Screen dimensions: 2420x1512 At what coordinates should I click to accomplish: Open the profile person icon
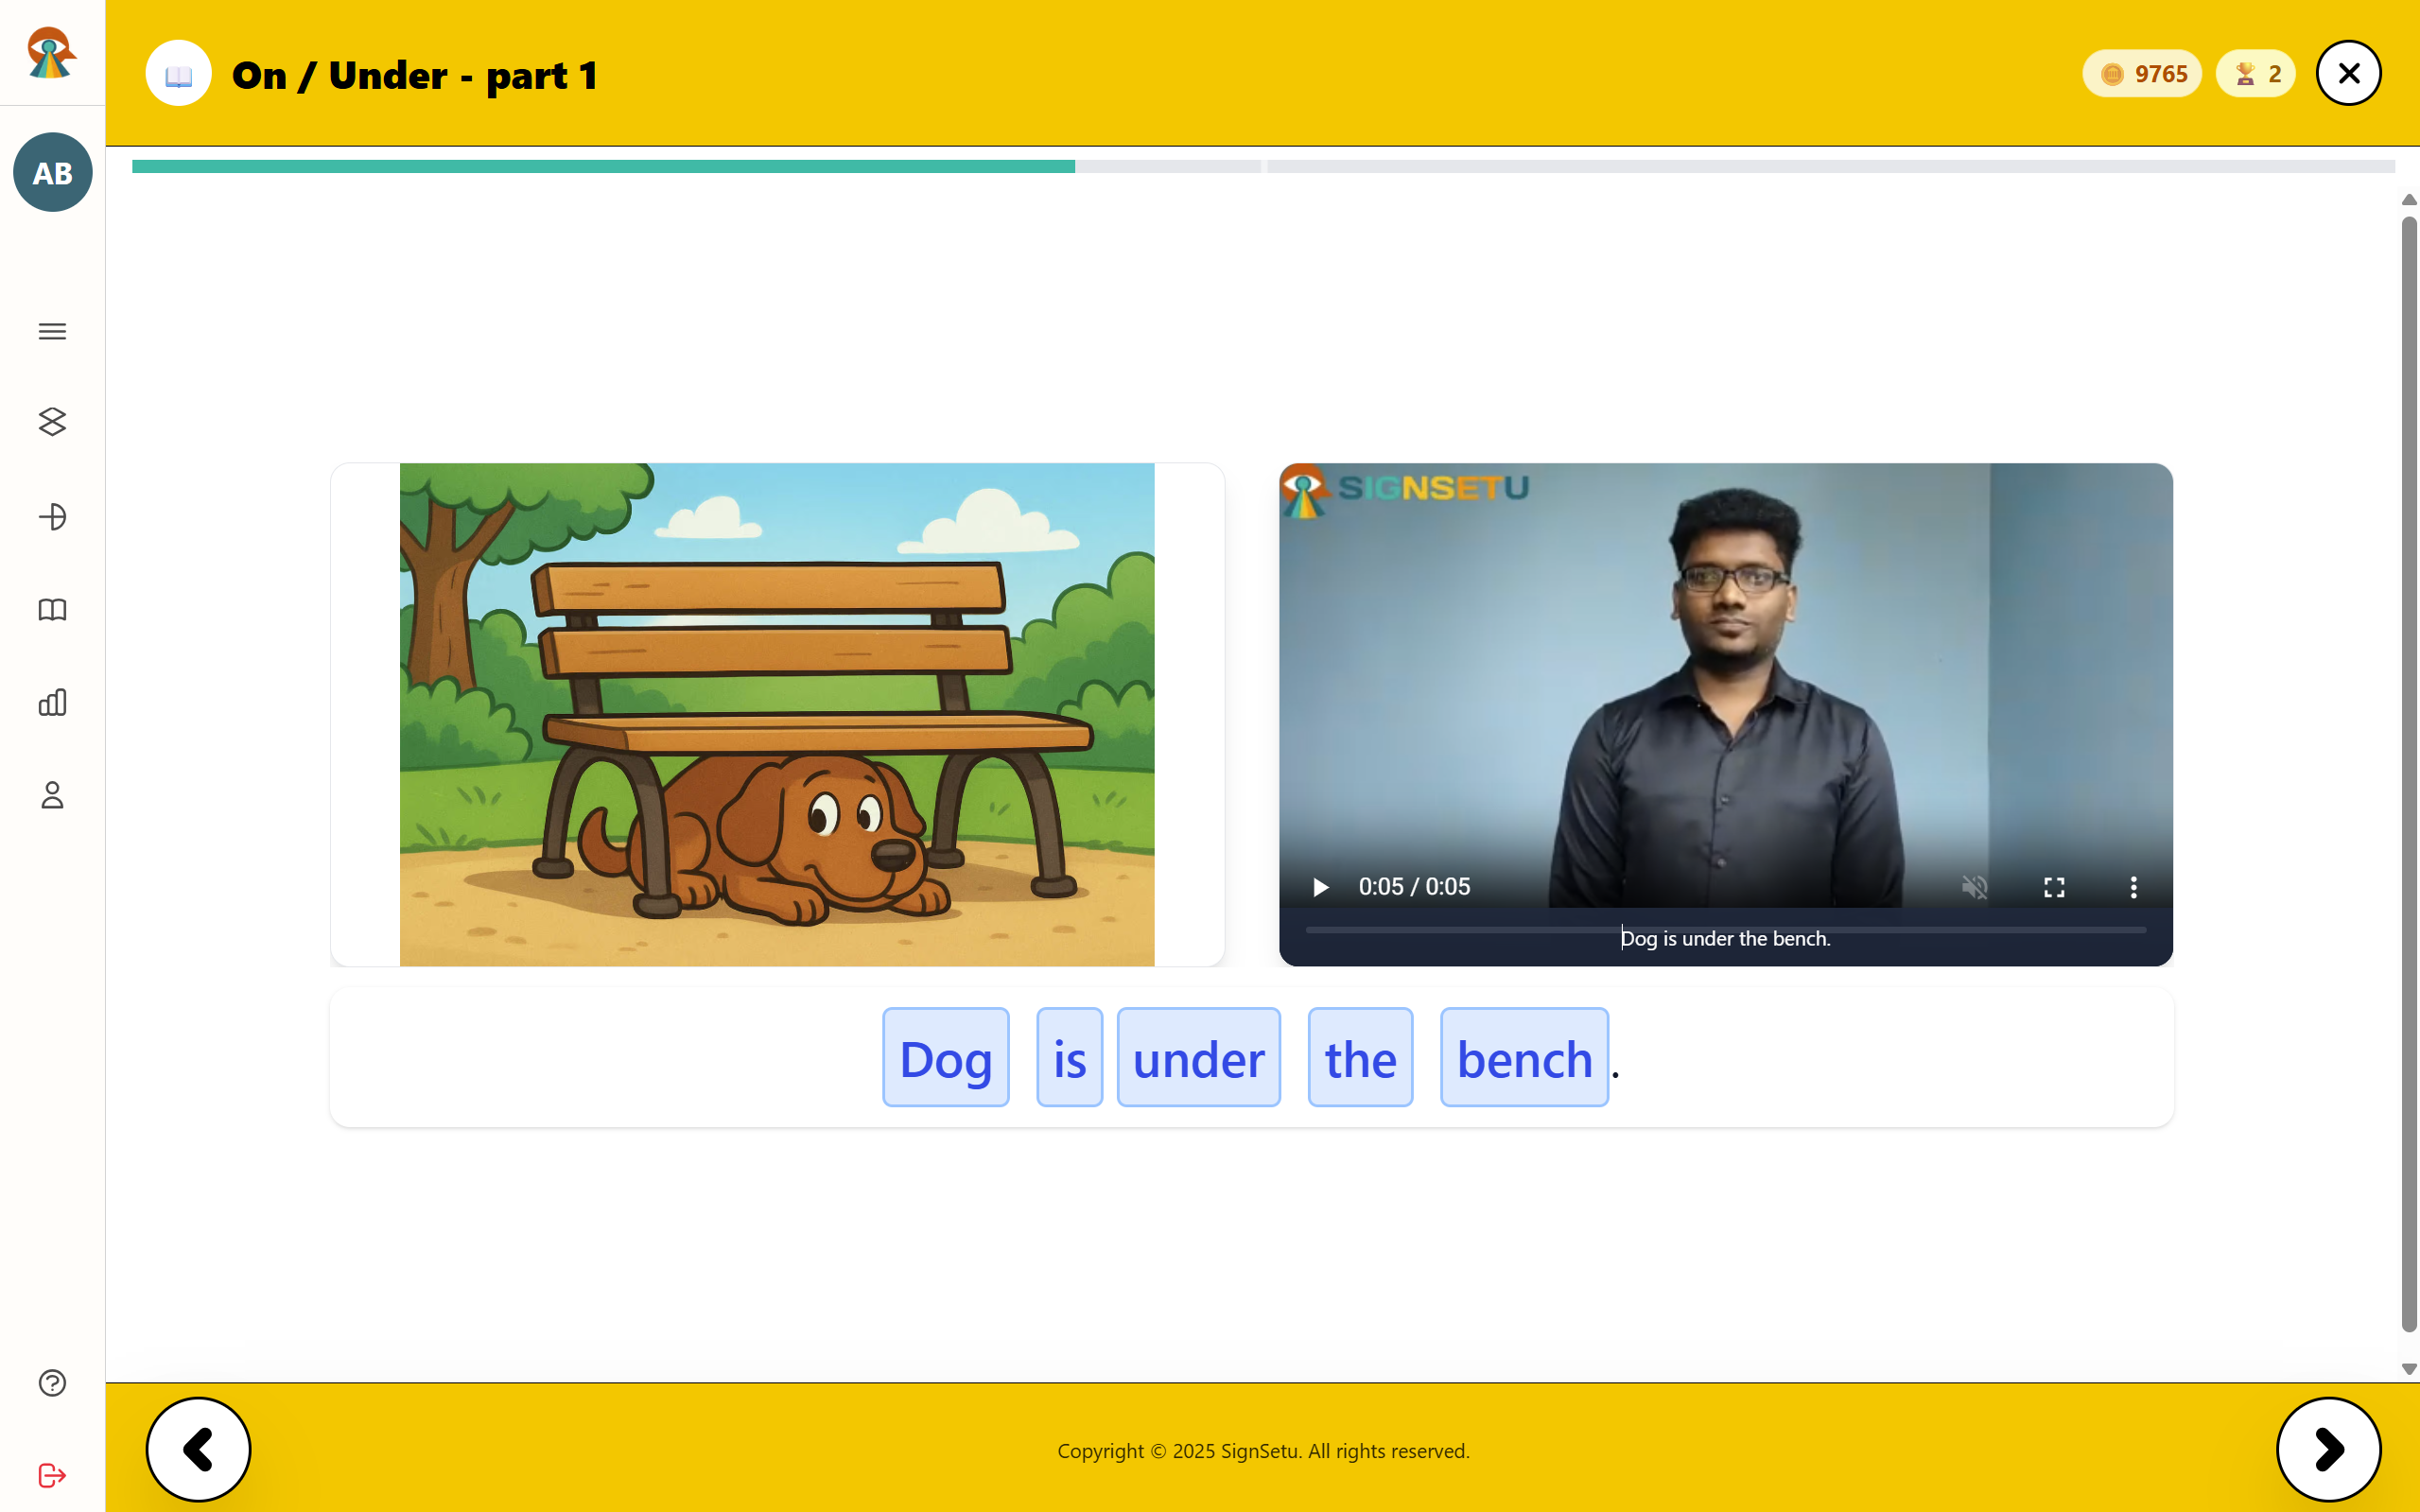pos(52,795)
